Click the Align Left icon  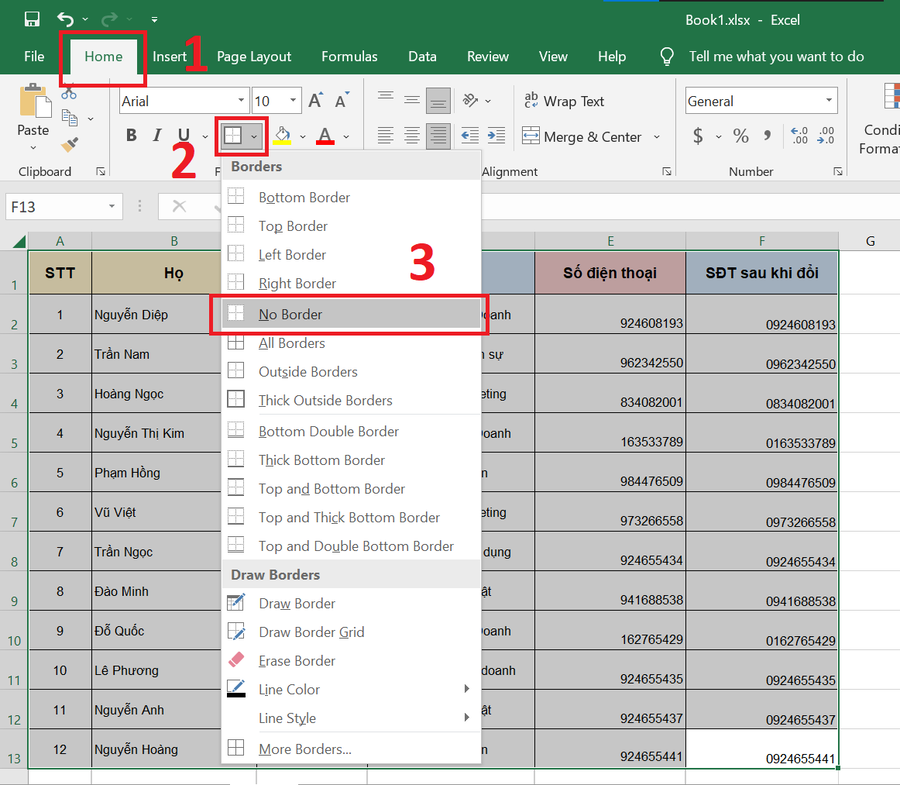coord(386,135)
